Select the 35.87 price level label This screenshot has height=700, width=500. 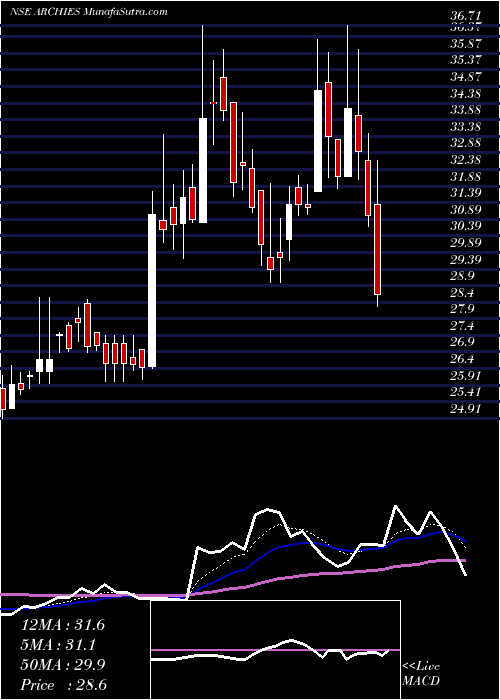coord(466,44)
